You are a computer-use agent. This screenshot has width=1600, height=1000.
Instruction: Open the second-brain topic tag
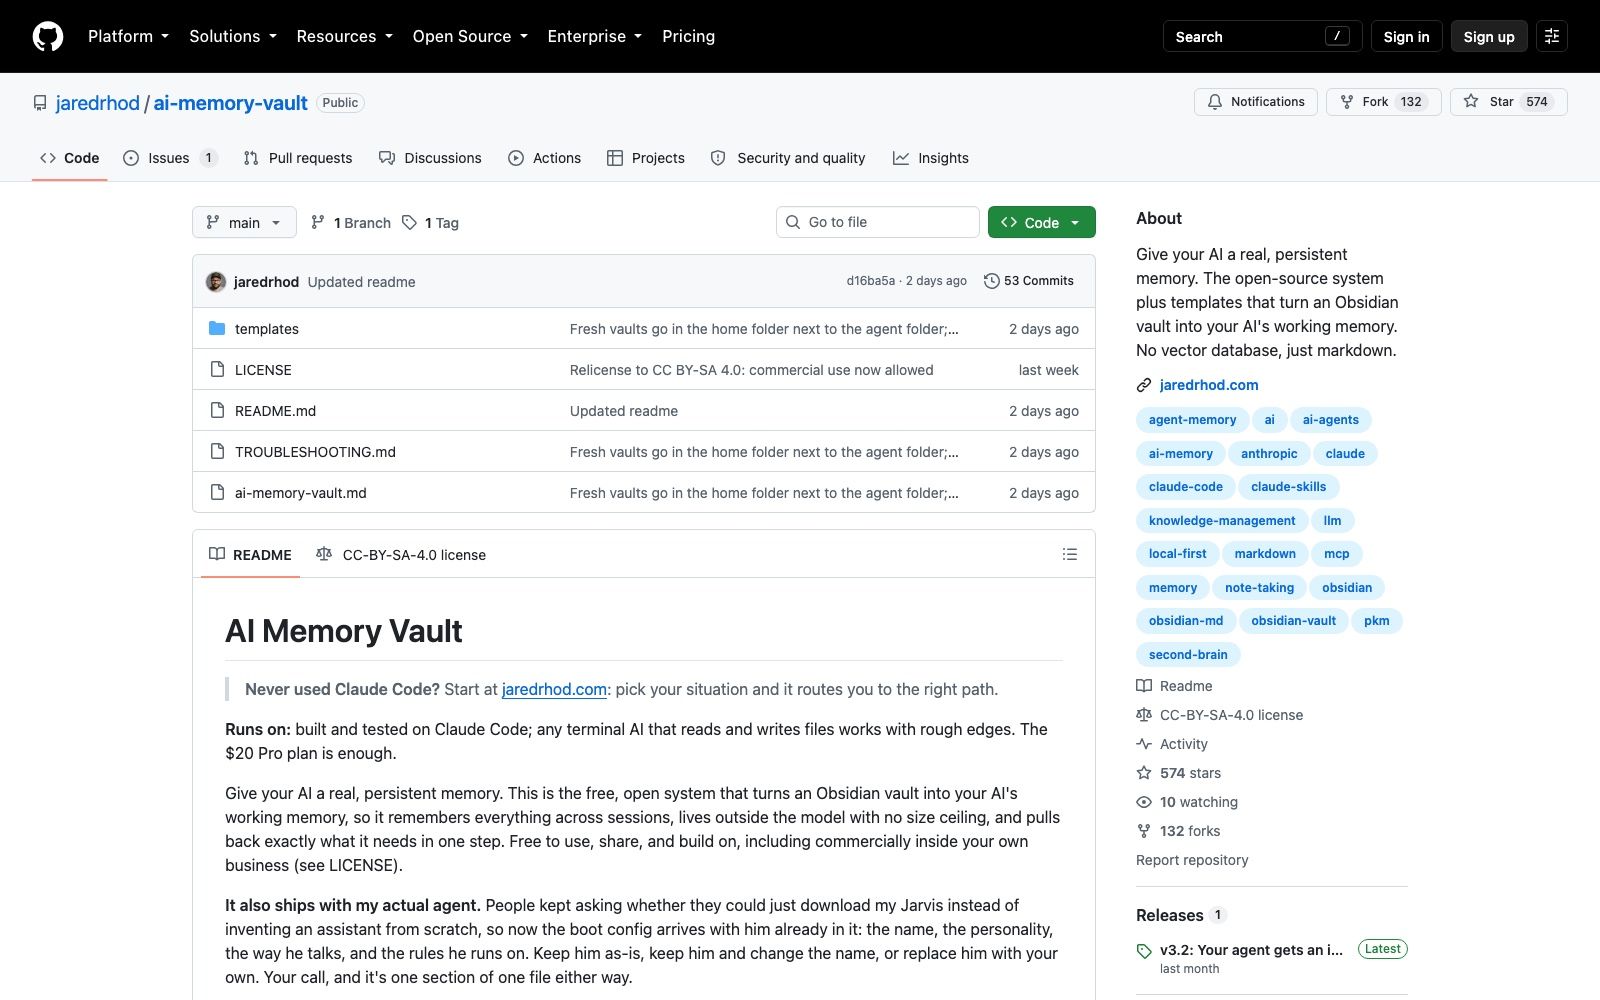[x=1188, y=655]
